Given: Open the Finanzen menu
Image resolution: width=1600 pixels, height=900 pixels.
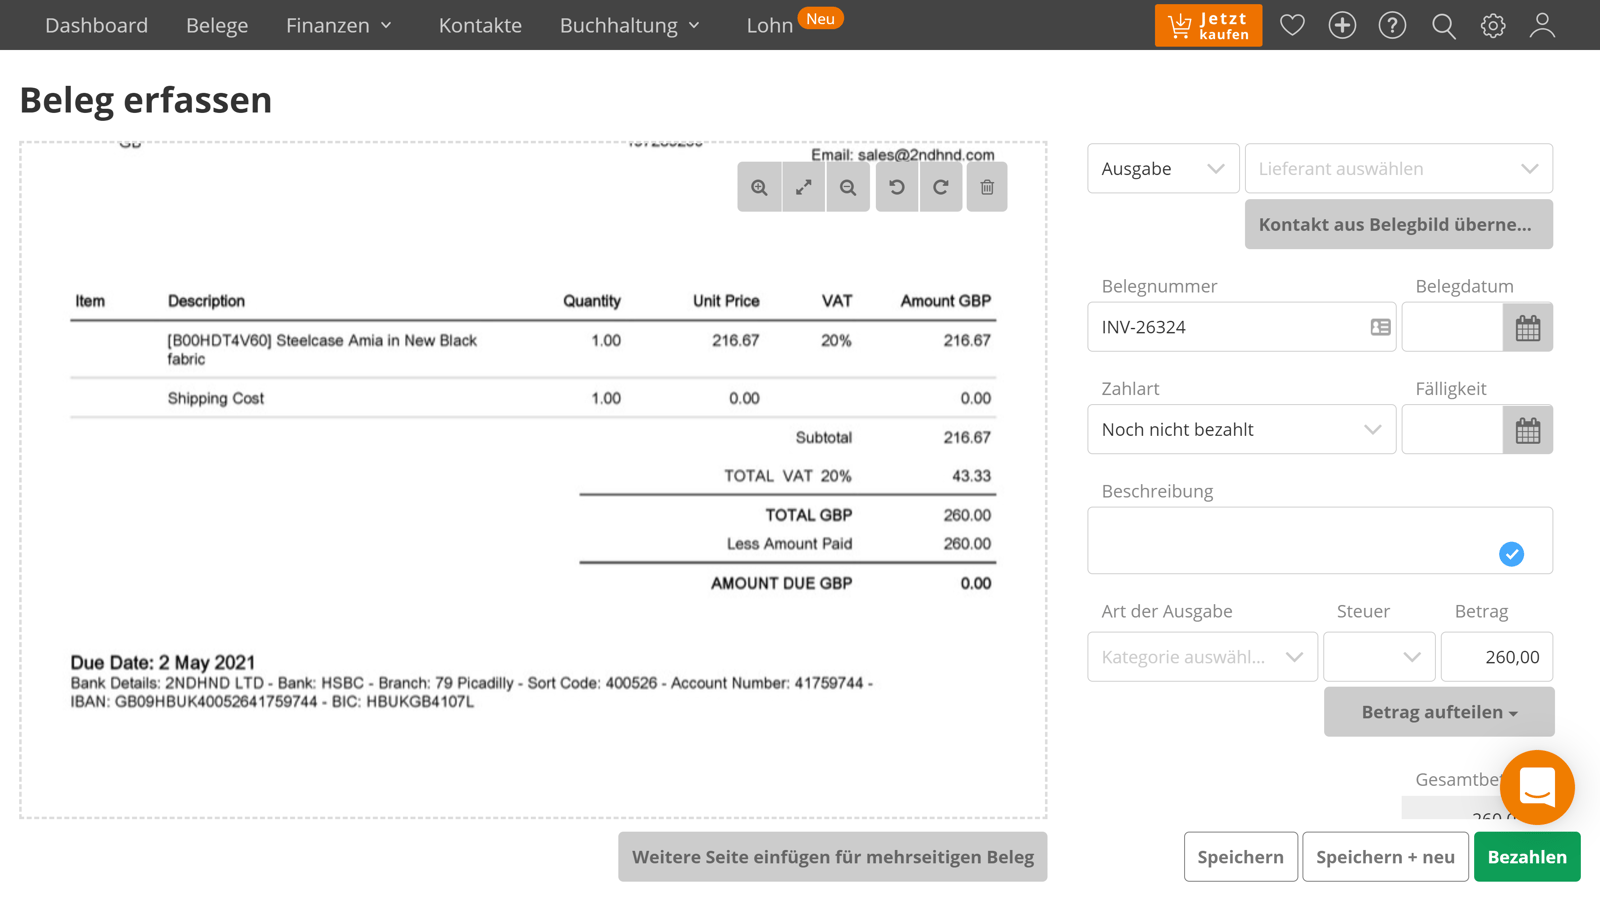Looking at the screenshot, I should tap(338, 25).
